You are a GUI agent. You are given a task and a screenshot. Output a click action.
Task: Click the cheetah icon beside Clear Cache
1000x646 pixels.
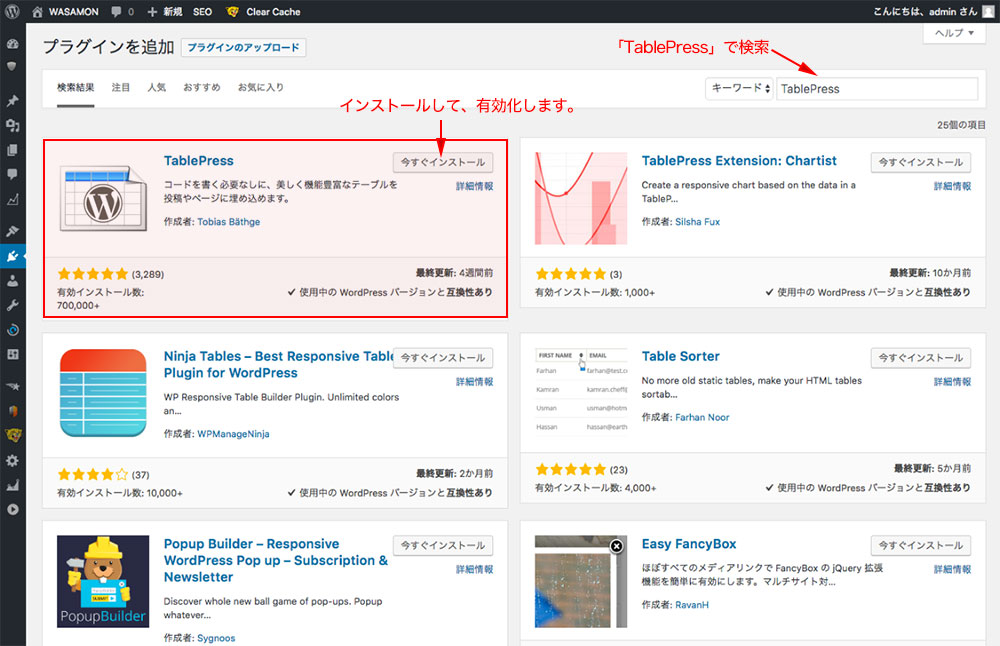click(x=233, y=11)
